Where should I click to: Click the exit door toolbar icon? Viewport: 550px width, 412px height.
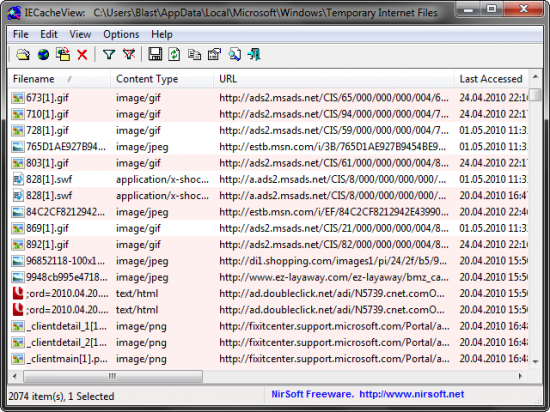(x=254, y=55)
